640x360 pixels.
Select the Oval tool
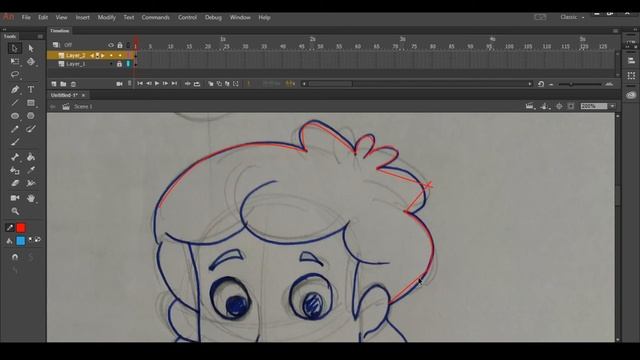[15, 116]
